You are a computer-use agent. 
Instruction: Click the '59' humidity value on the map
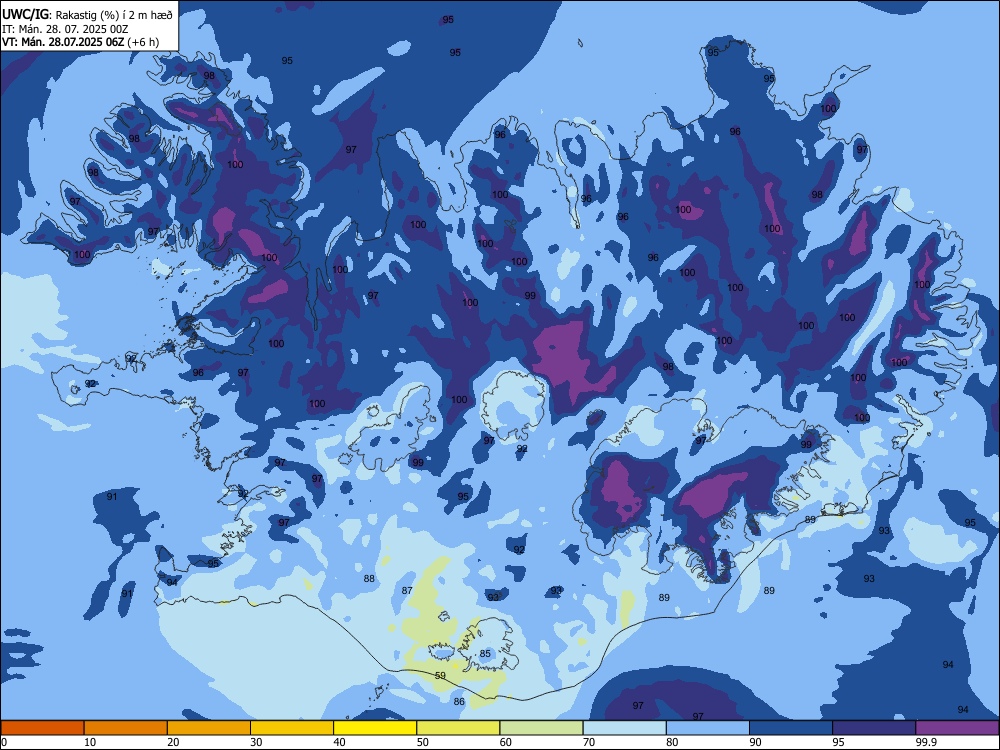[x=440, y=675]
